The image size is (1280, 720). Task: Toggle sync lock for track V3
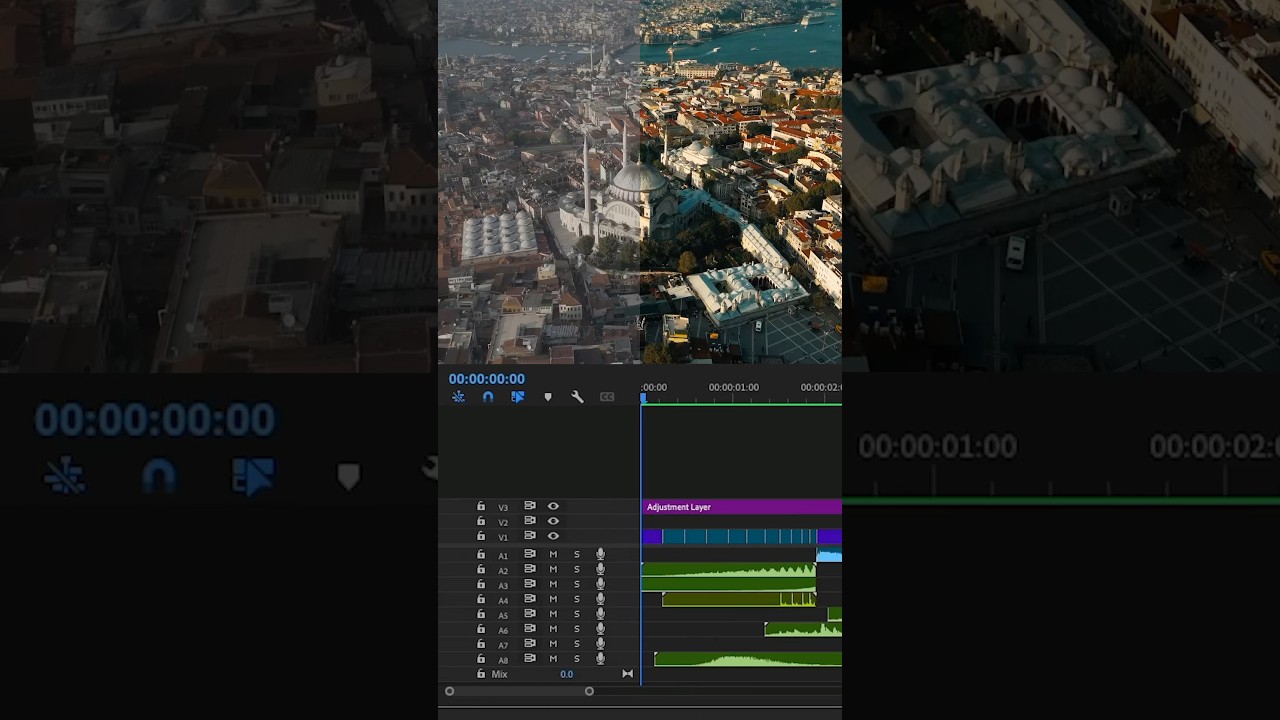pos(530,507)
